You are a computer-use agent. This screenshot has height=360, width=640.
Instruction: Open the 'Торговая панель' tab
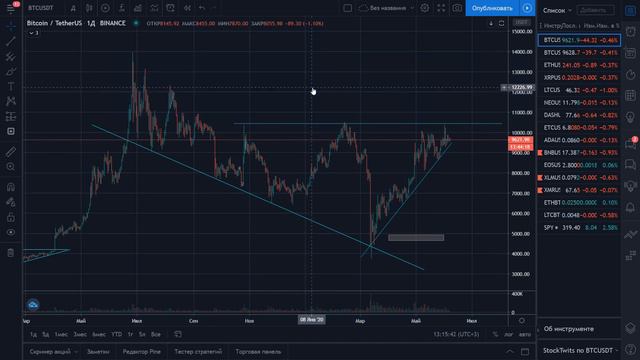[x=258, y=351]
